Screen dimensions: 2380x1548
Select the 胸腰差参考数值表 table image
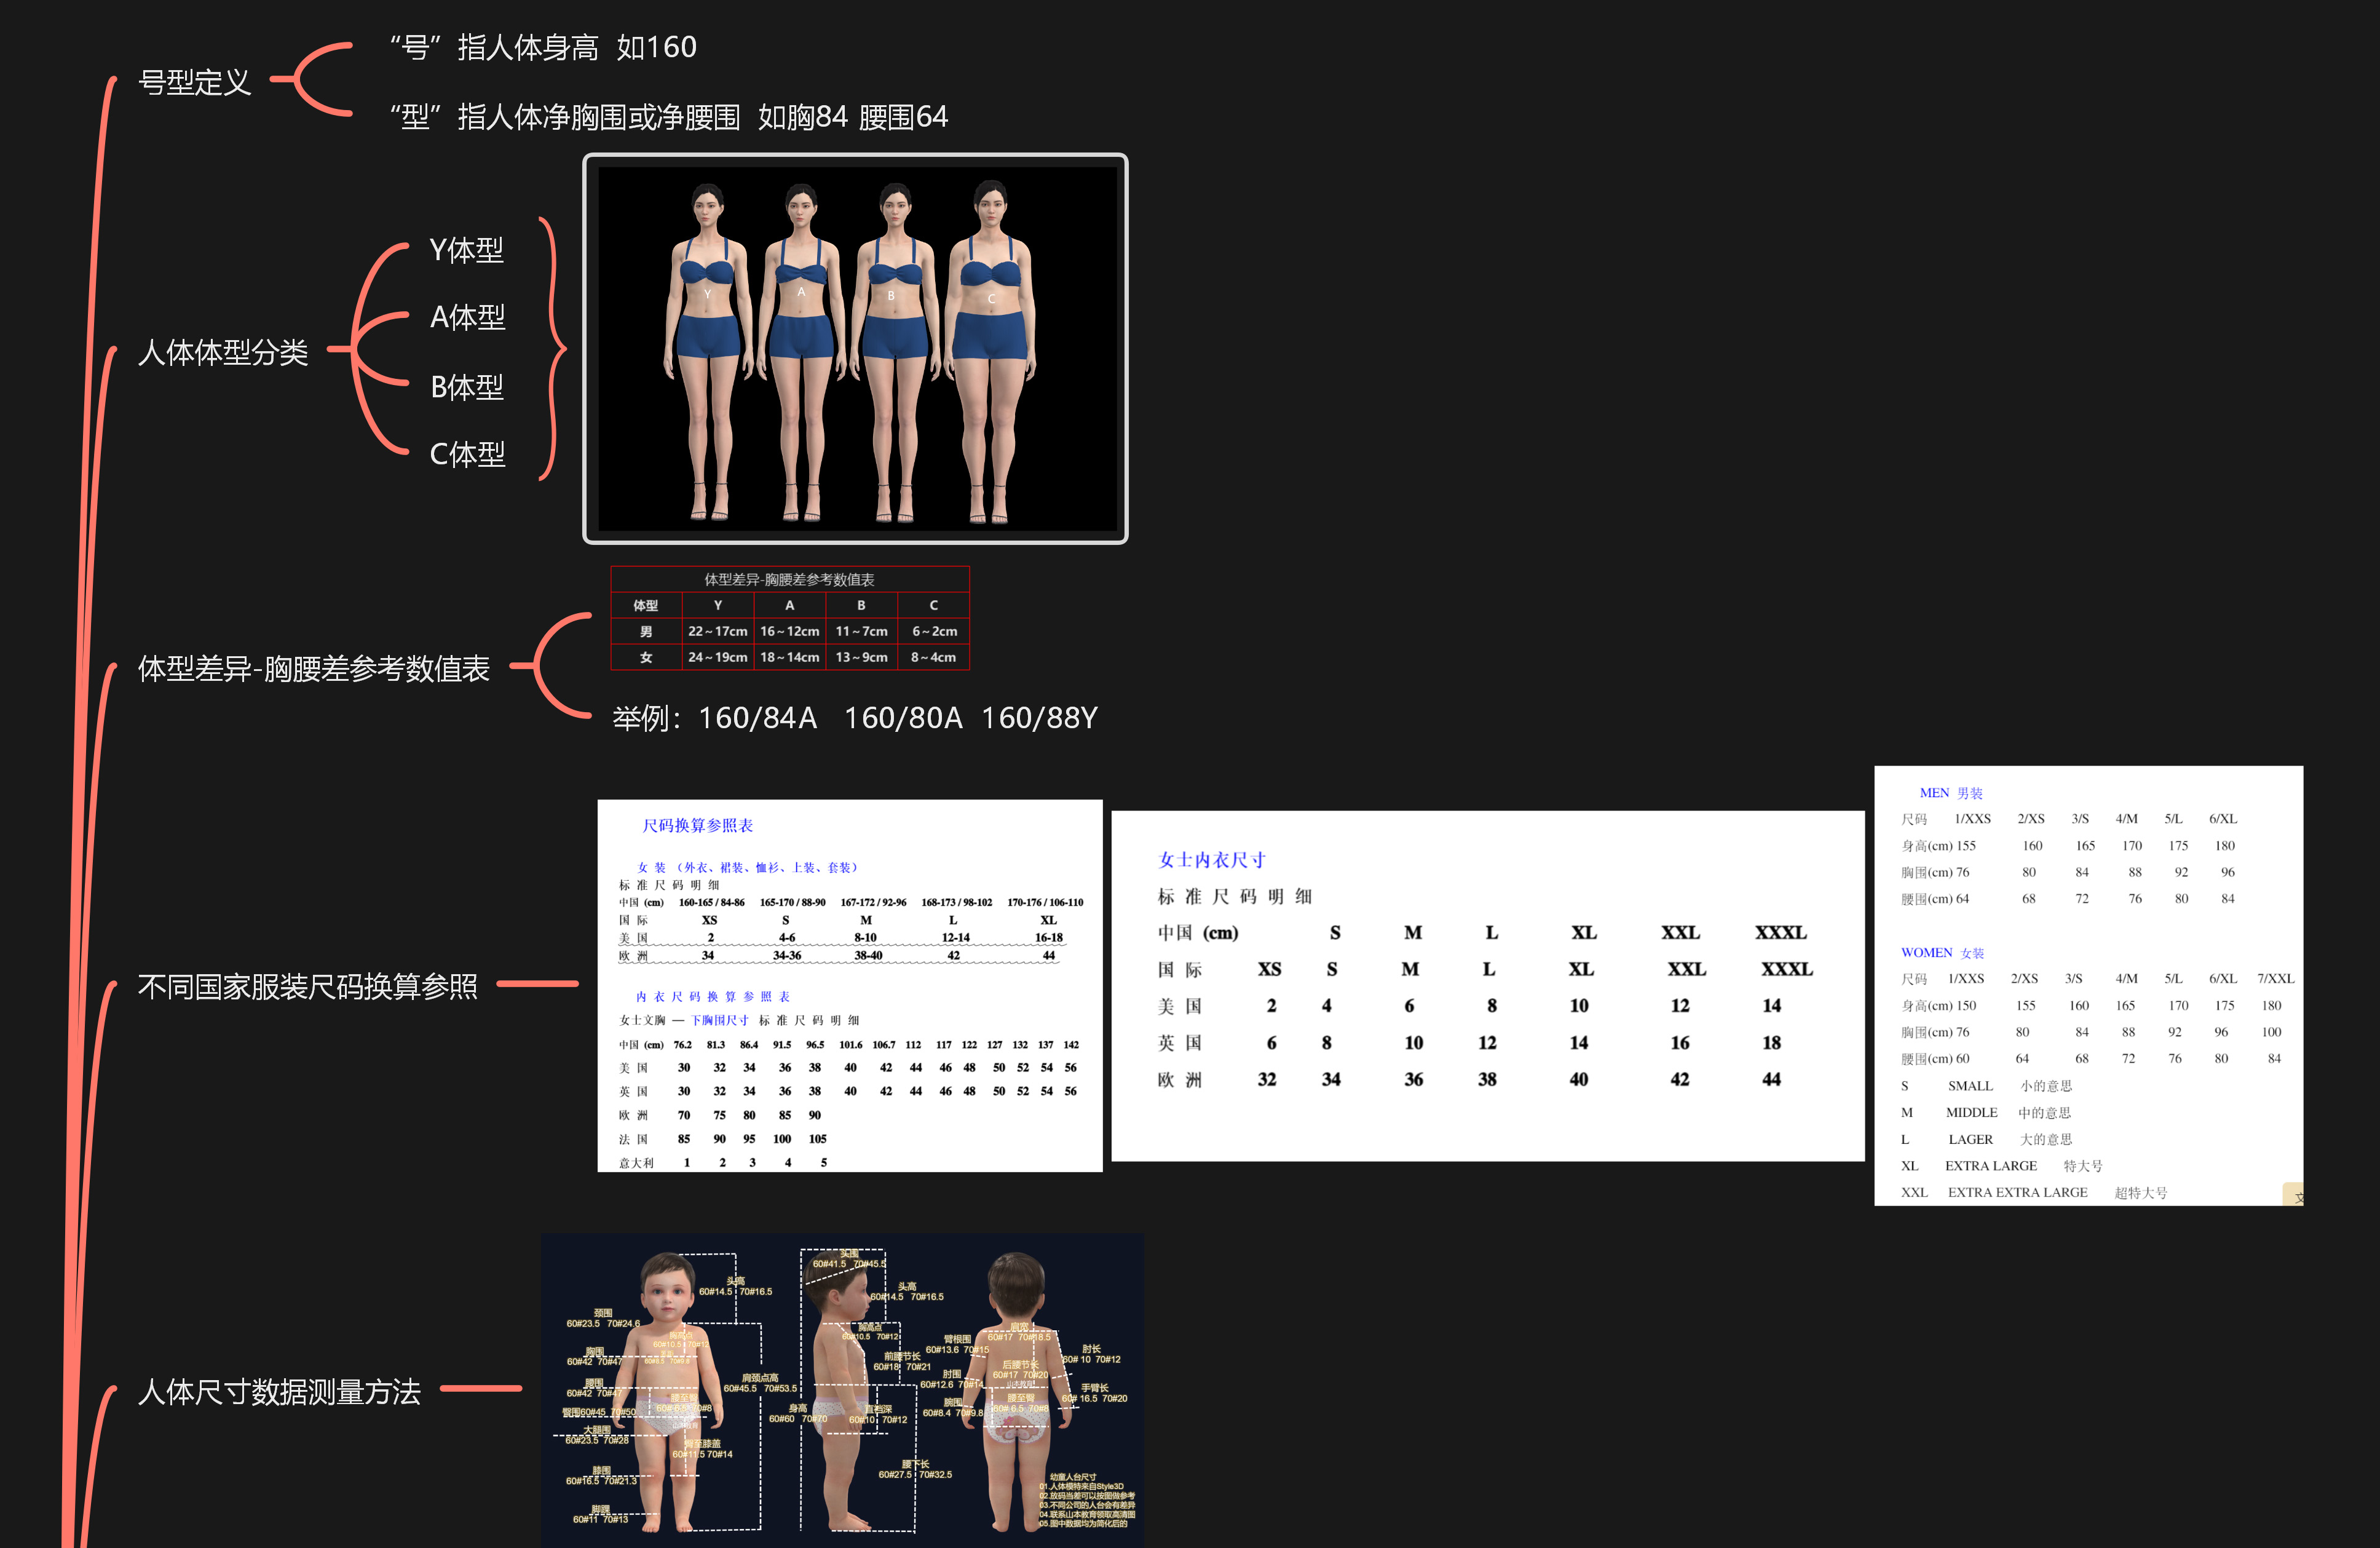click(790, 618)
